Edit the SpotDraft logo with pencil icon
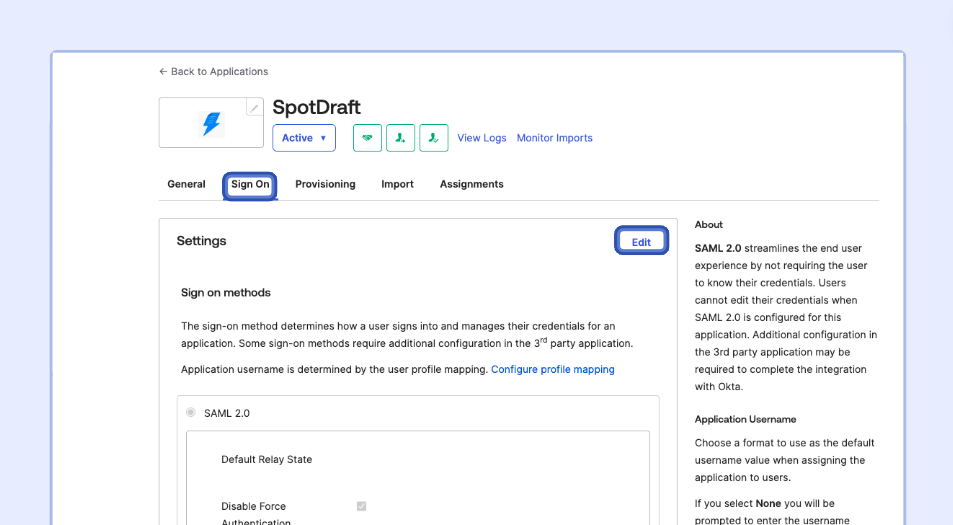Screen dimensions: 953x525 click(x=254, y=108)
